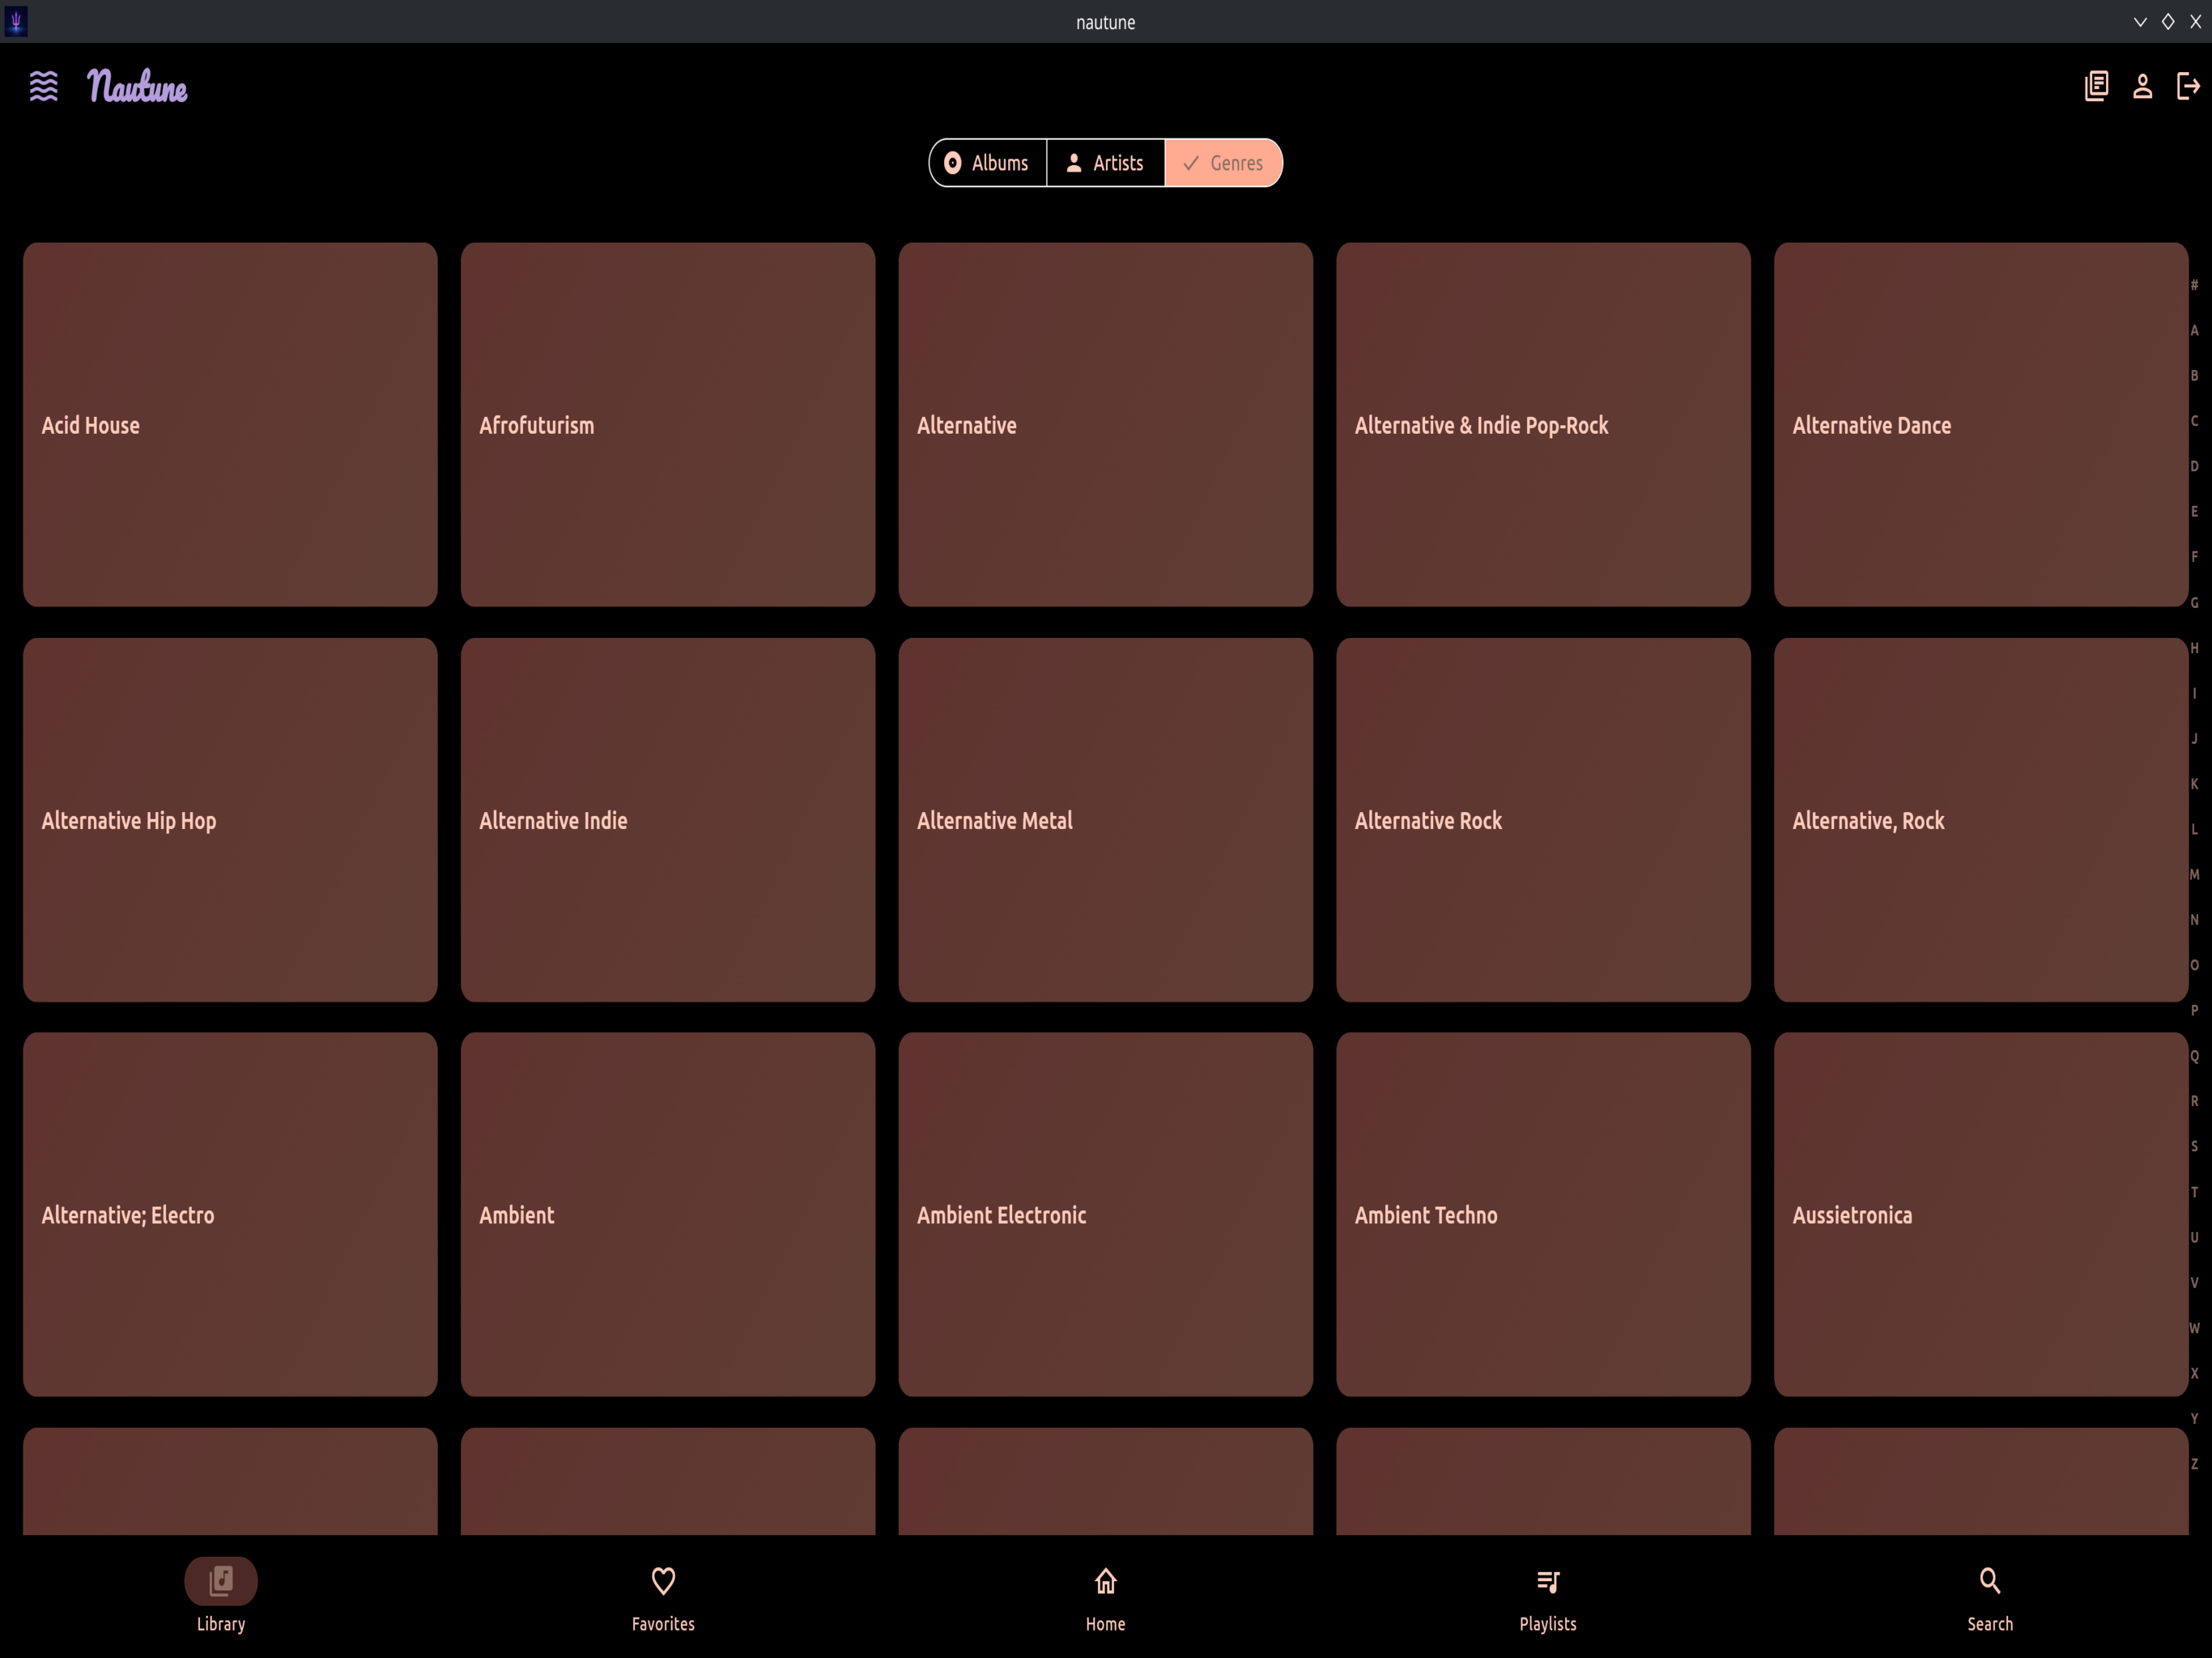Screen dimensions: 2212x1658
Task: Open the Playlists tab
Action: coord(1548,1595)
